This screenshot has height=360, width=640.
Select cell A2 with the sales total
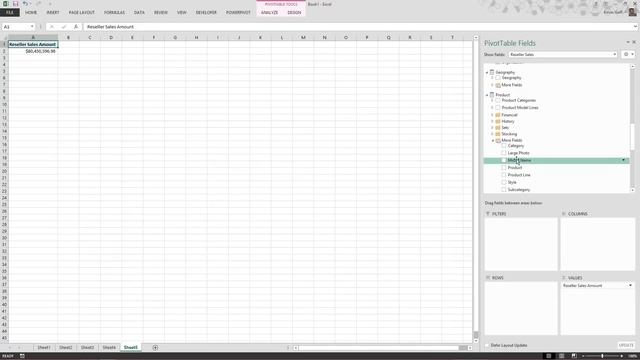(33, 51)
